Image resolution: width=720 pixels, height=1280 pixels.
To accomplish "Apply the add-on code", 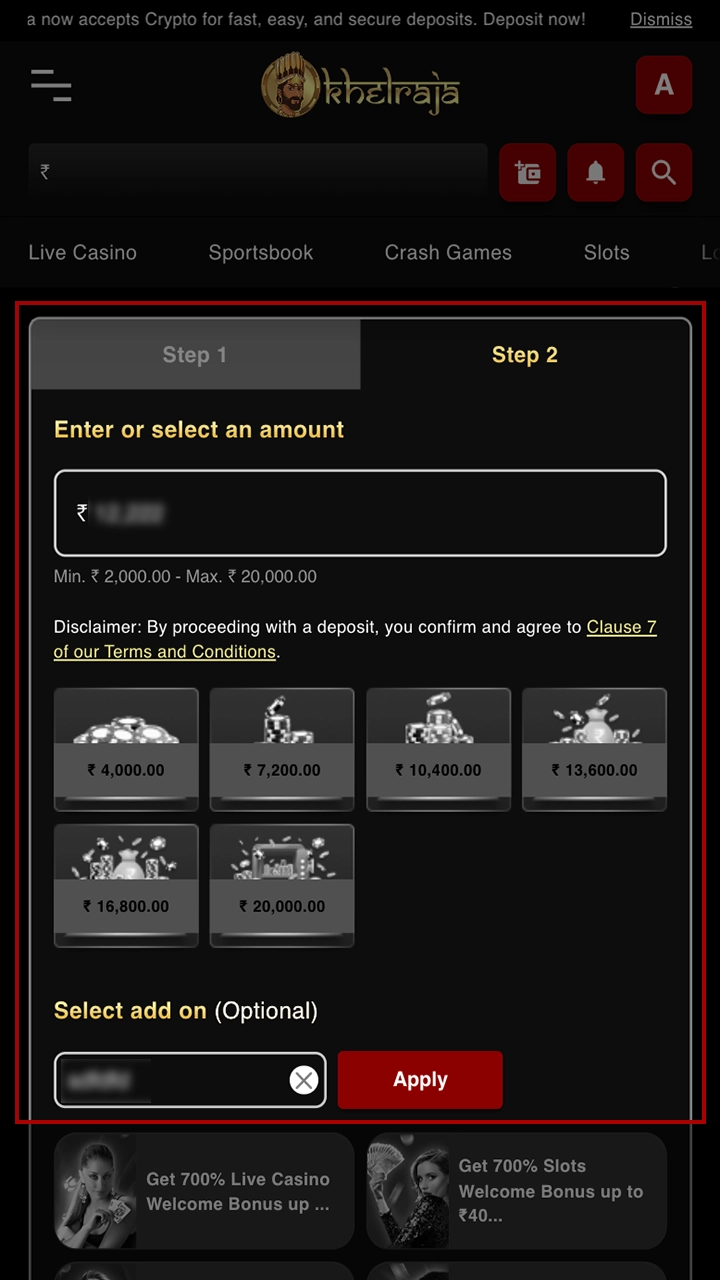I will [x=420, y=1080].
